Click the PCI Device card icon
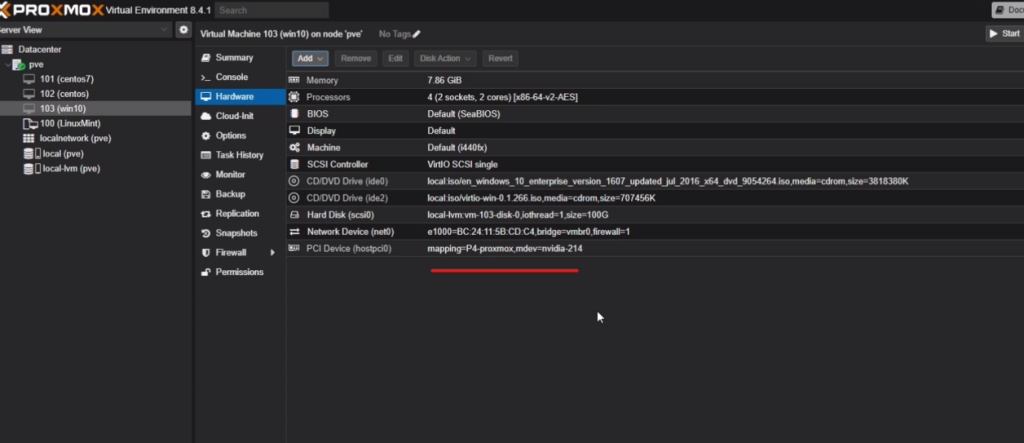 [295, 248]
